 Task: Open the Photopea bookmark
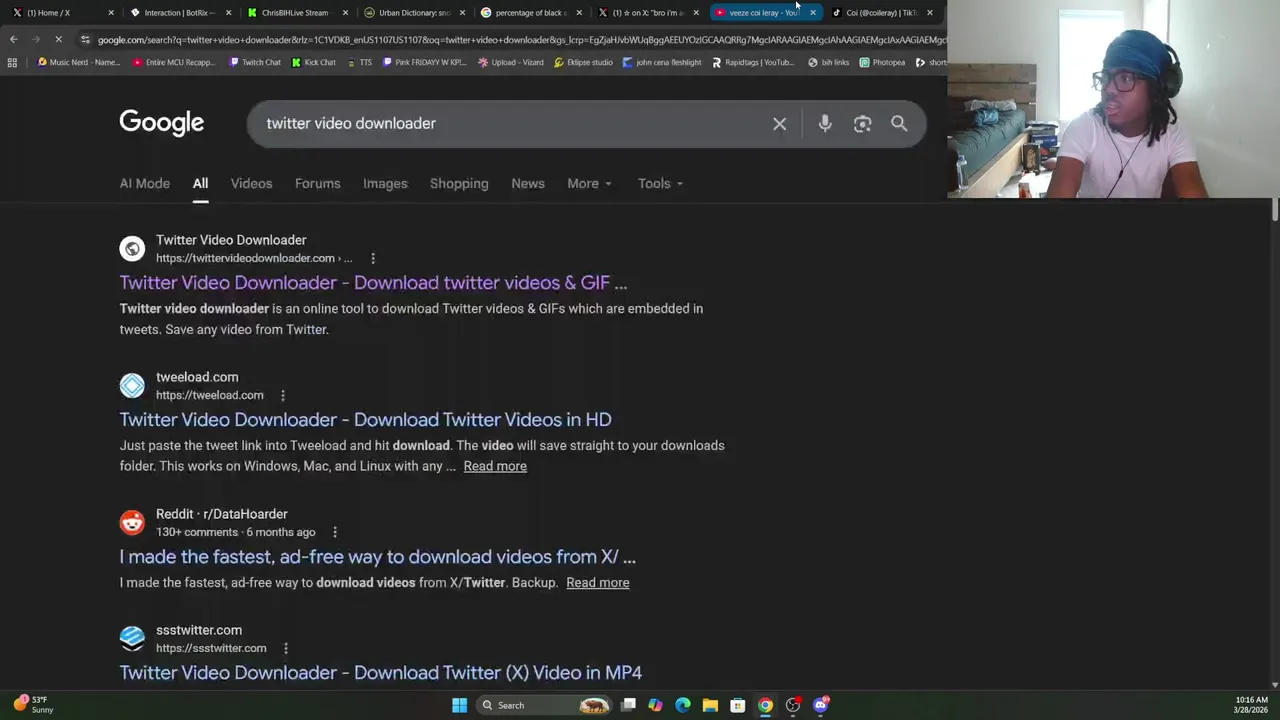[882, 62]
